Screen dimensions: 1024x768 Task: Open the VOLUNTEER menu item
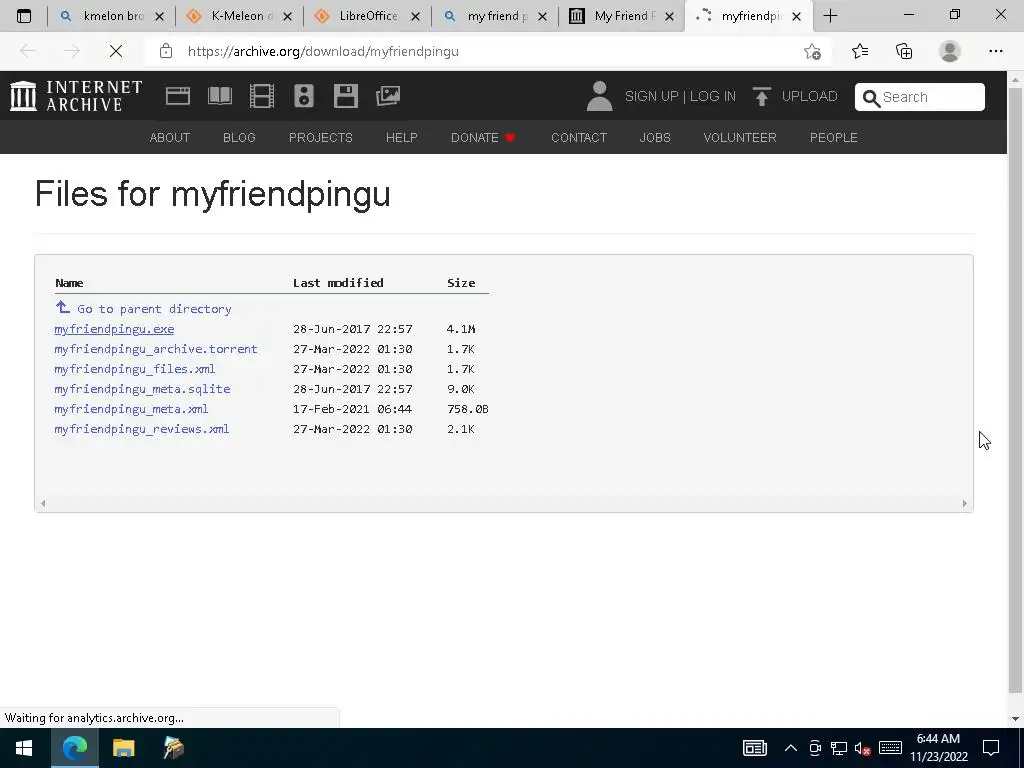[x=740, y=138]
